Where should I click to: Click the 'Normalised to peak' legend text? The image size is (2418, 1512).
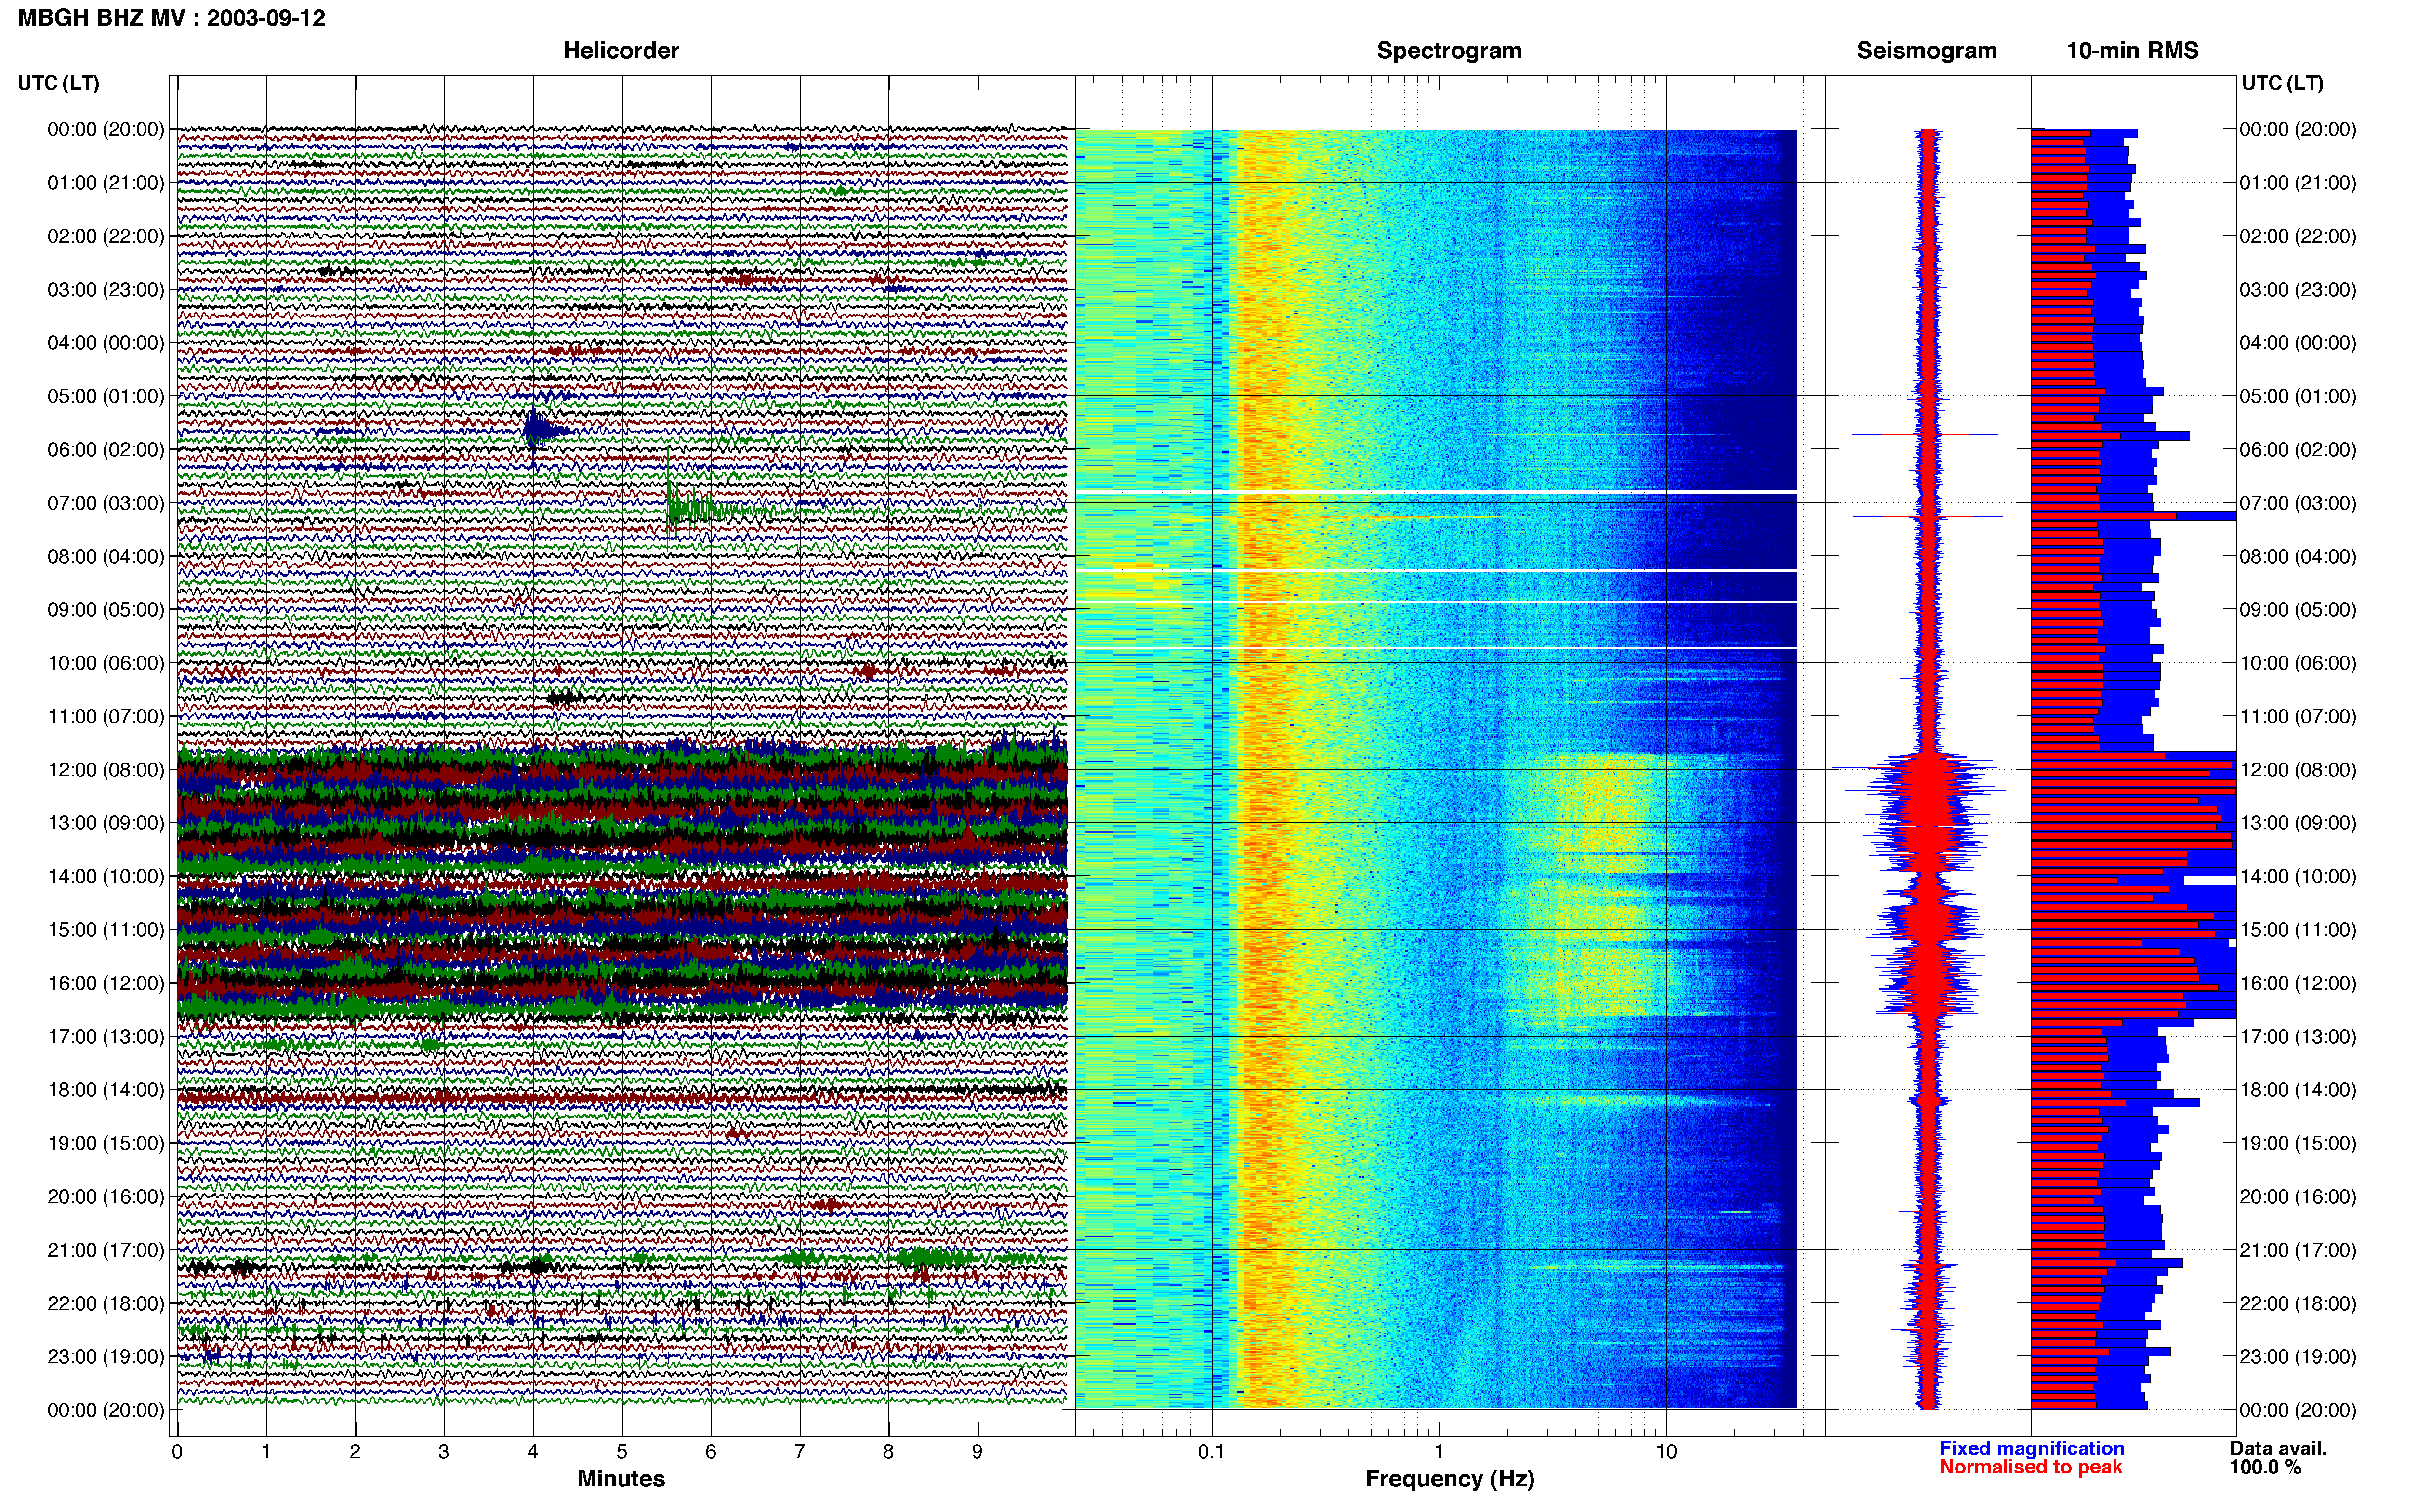(2030, 1467)
